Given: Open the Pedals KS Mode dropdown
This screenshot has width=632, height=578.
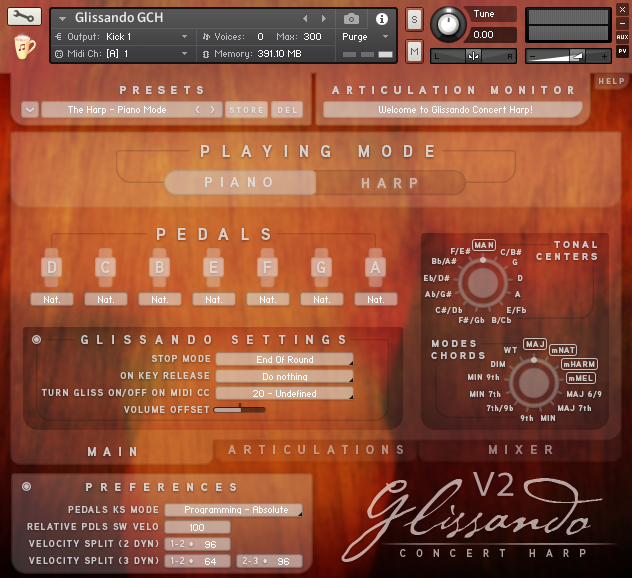Looking at the screenshot, I should 234,510.
